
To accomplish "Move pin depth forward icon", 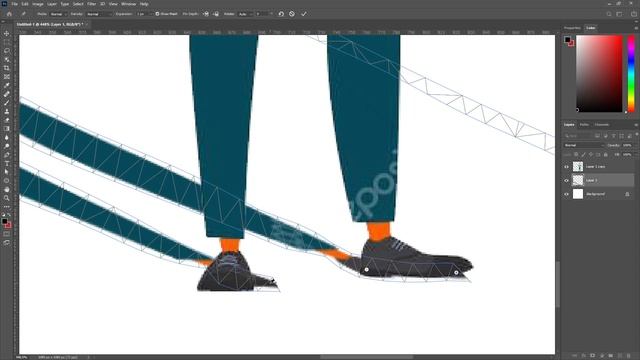I will (x=206, y=14).
